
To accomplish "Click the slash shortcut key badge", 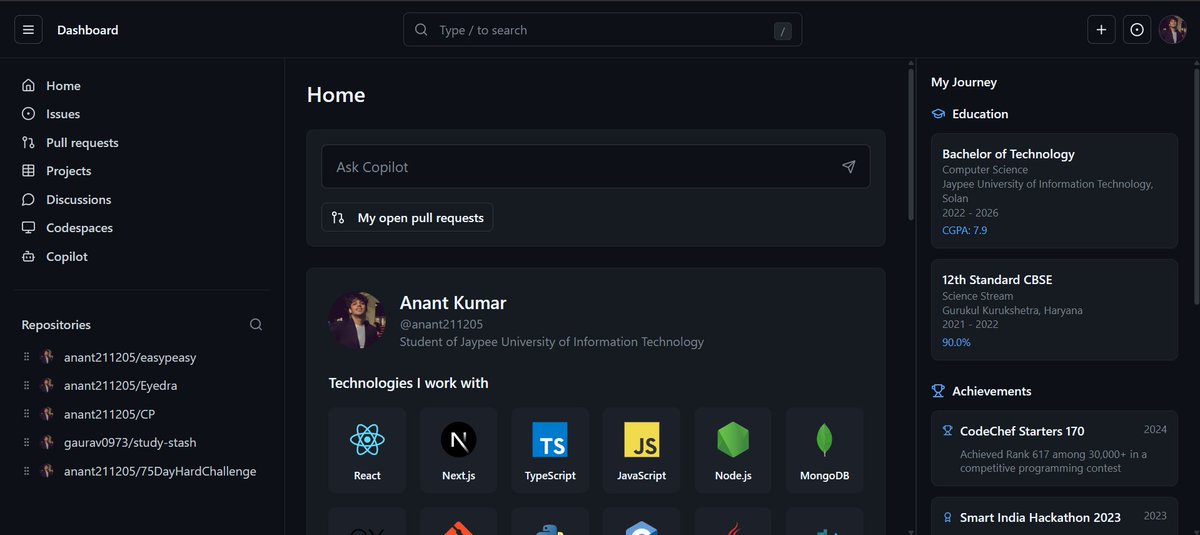I will point(783,31).
